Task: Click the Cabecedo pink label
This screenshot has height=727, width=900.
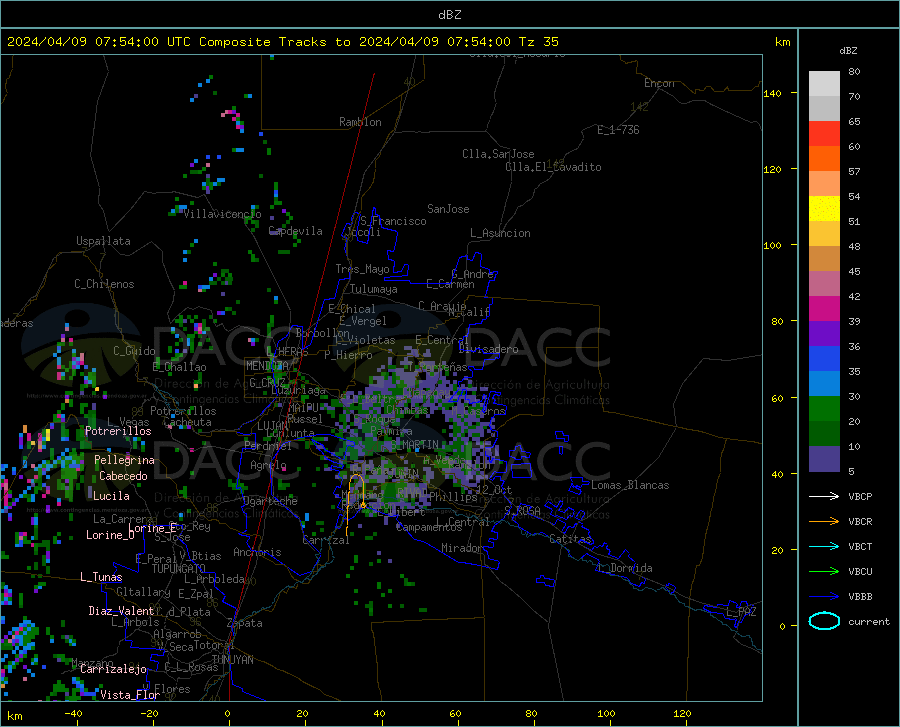Action: [123, 476]
